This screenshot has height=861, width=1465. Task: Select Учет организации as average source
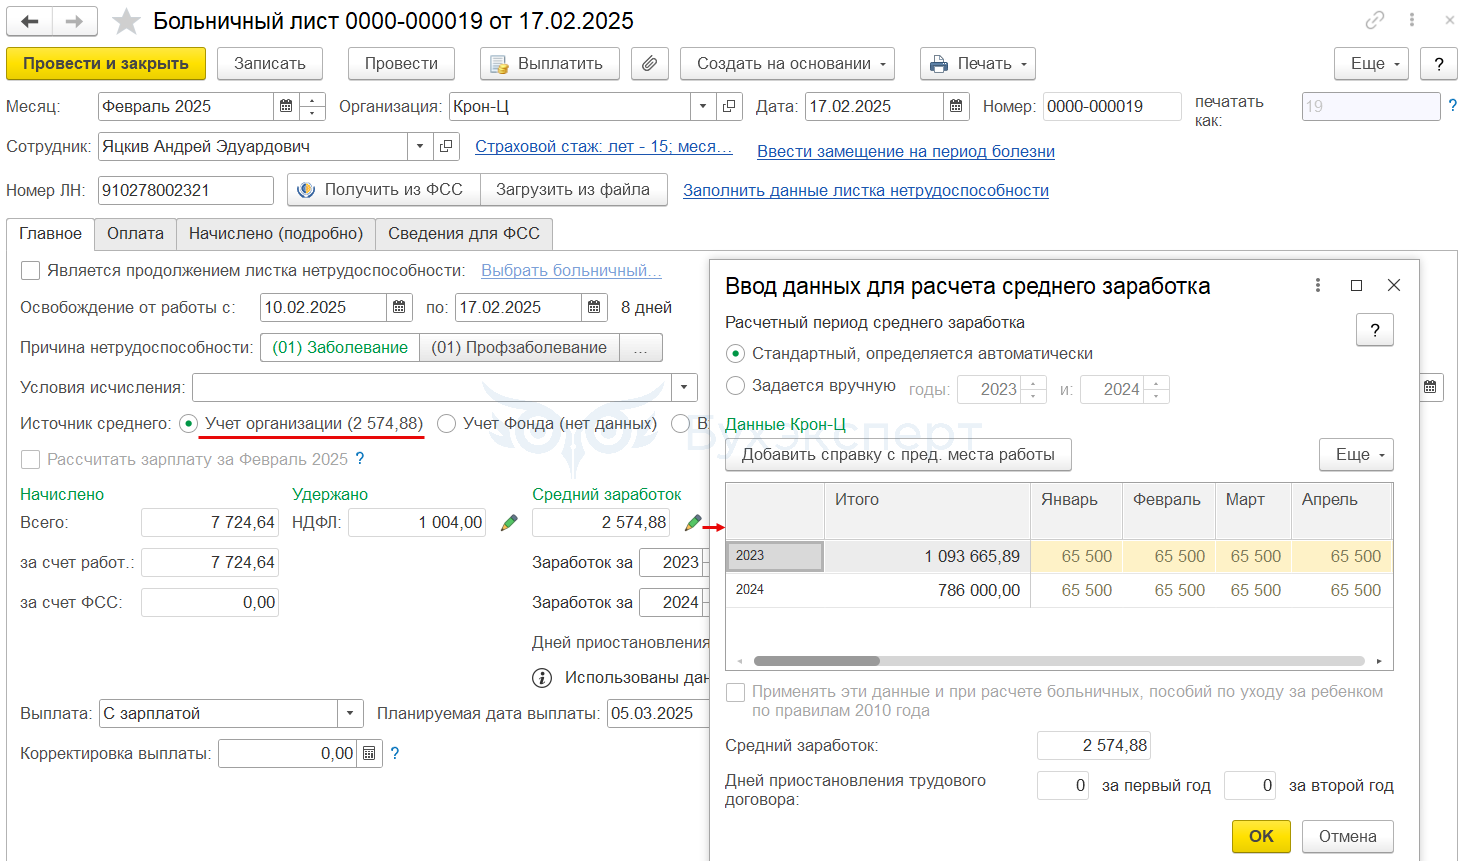coord(188,424)
